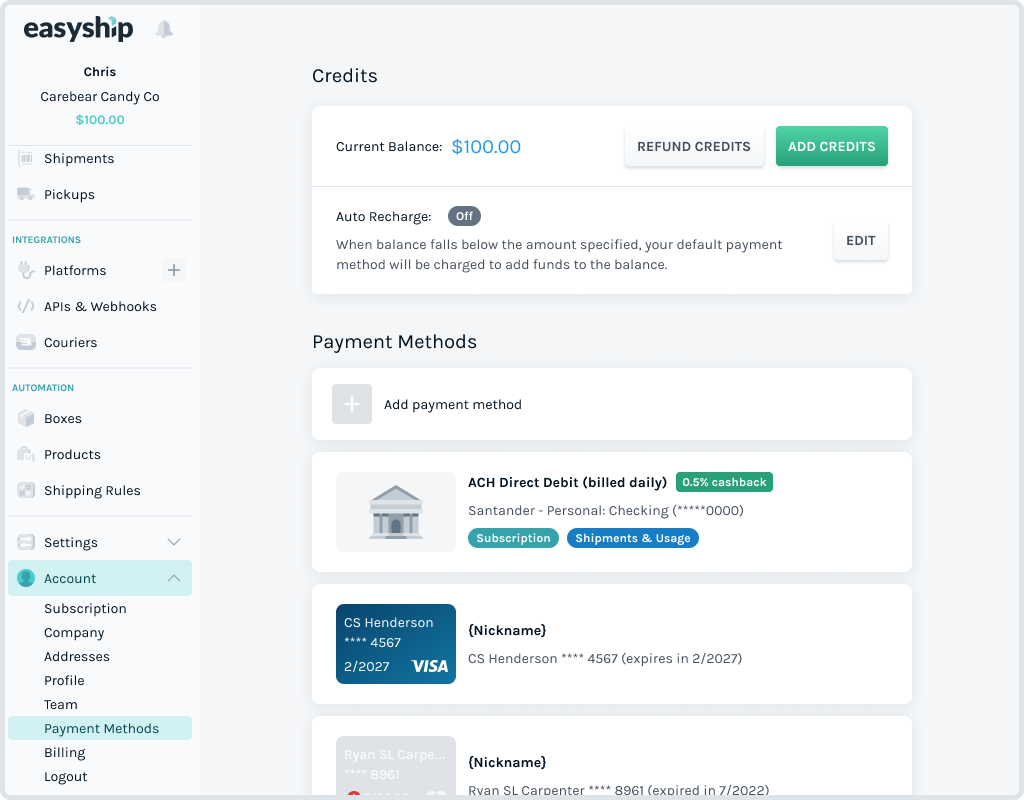Image resolution: width=1024 pixels, height=800 pixels.
Task: Click the bank building icon
Action: (396, 512)
